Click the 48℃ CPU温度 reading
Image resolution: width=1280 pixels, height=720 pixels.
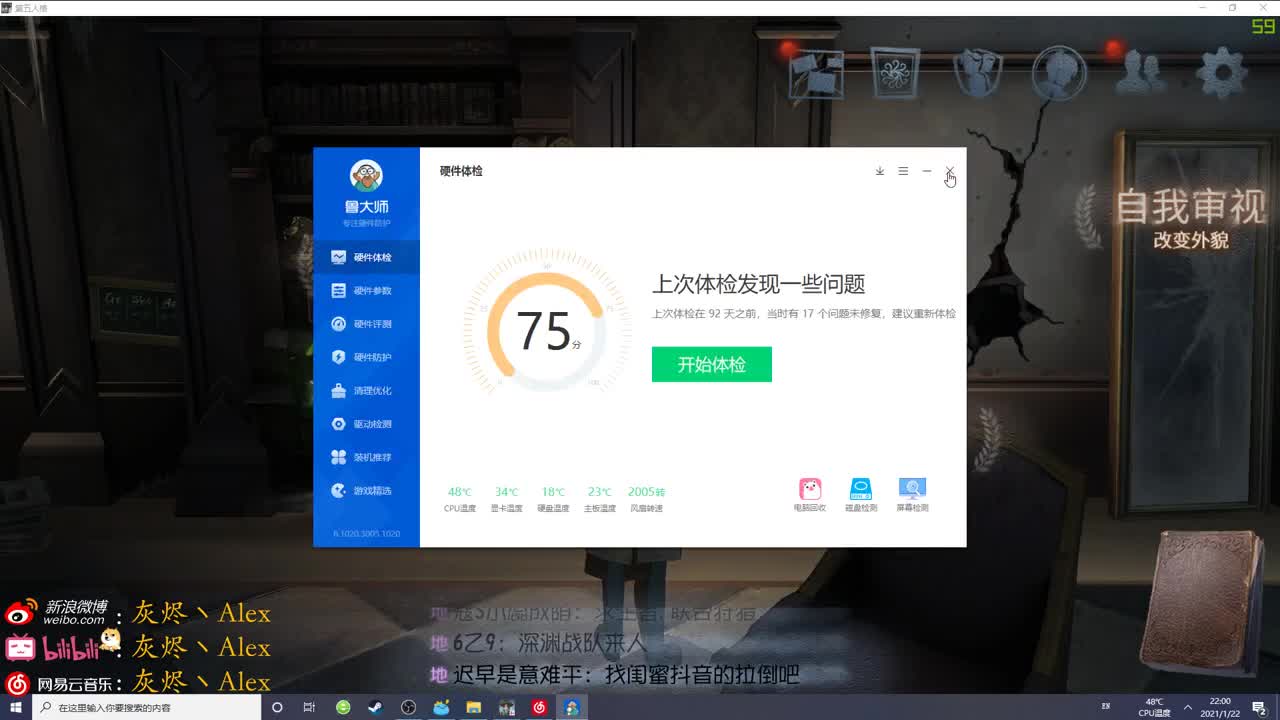pyautogui.click(x=460, y=498)
